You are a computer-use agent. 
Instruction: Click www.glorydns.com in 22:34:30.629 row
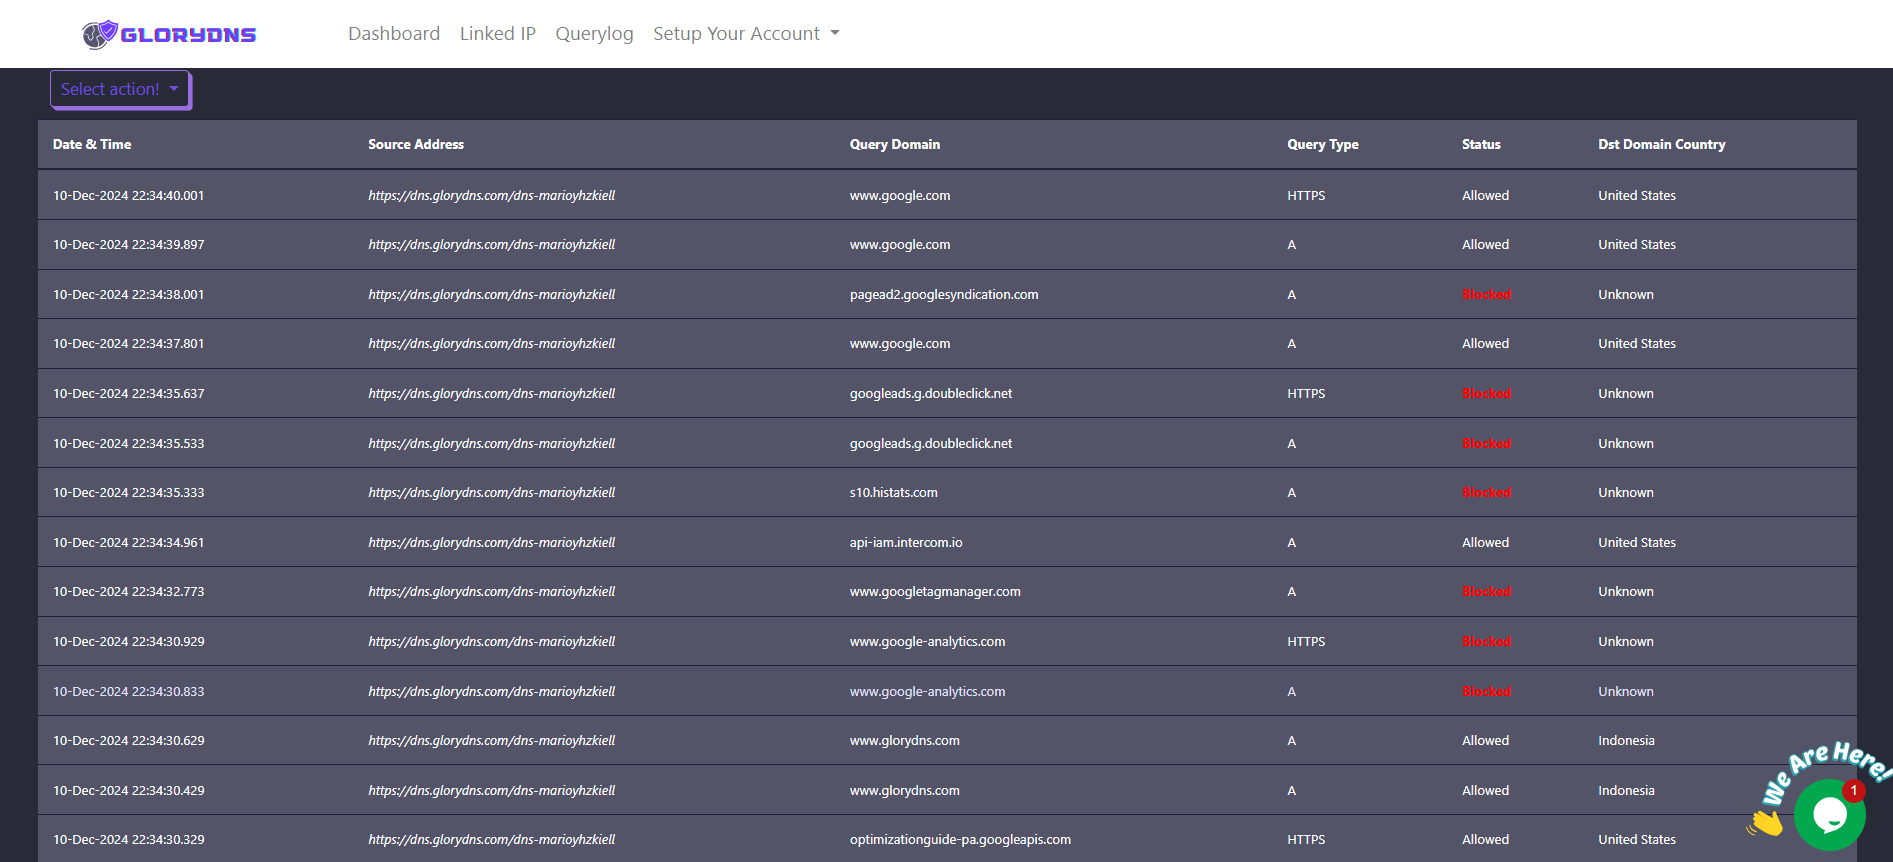[905, 741]
